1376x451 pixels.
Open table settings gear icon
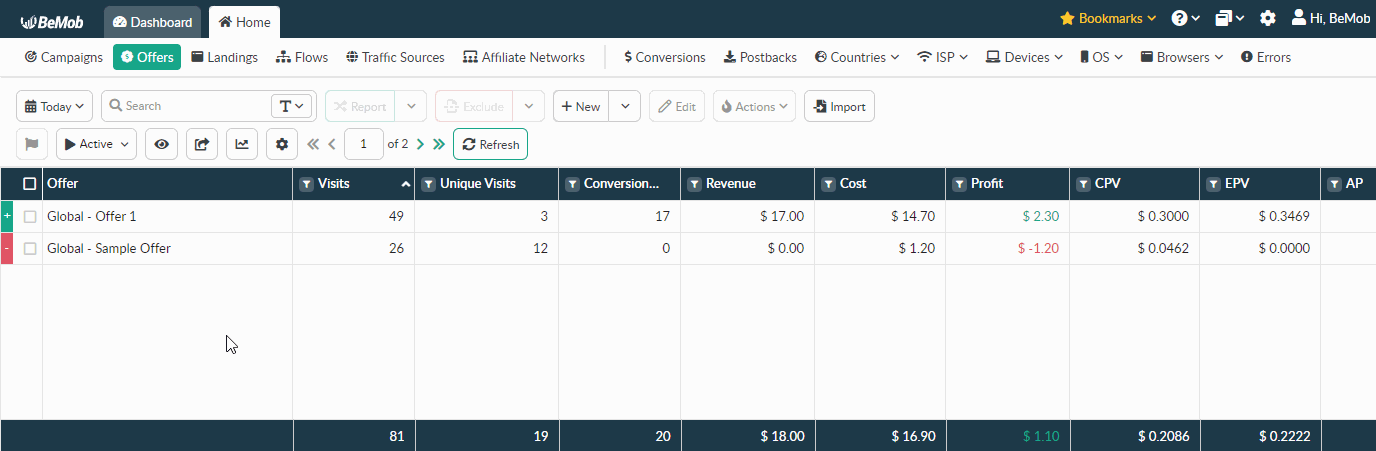282,144
